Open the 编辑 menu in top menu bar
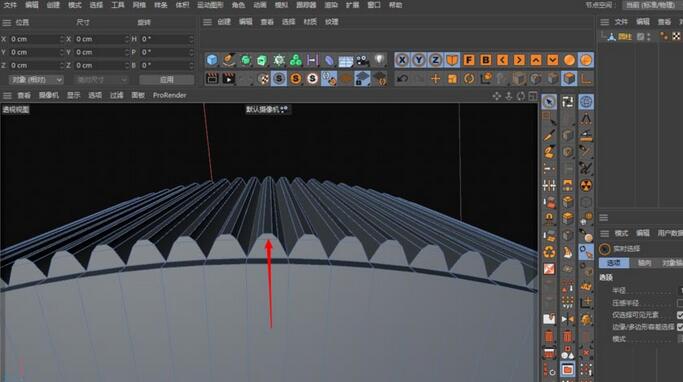 click(32, 5)
